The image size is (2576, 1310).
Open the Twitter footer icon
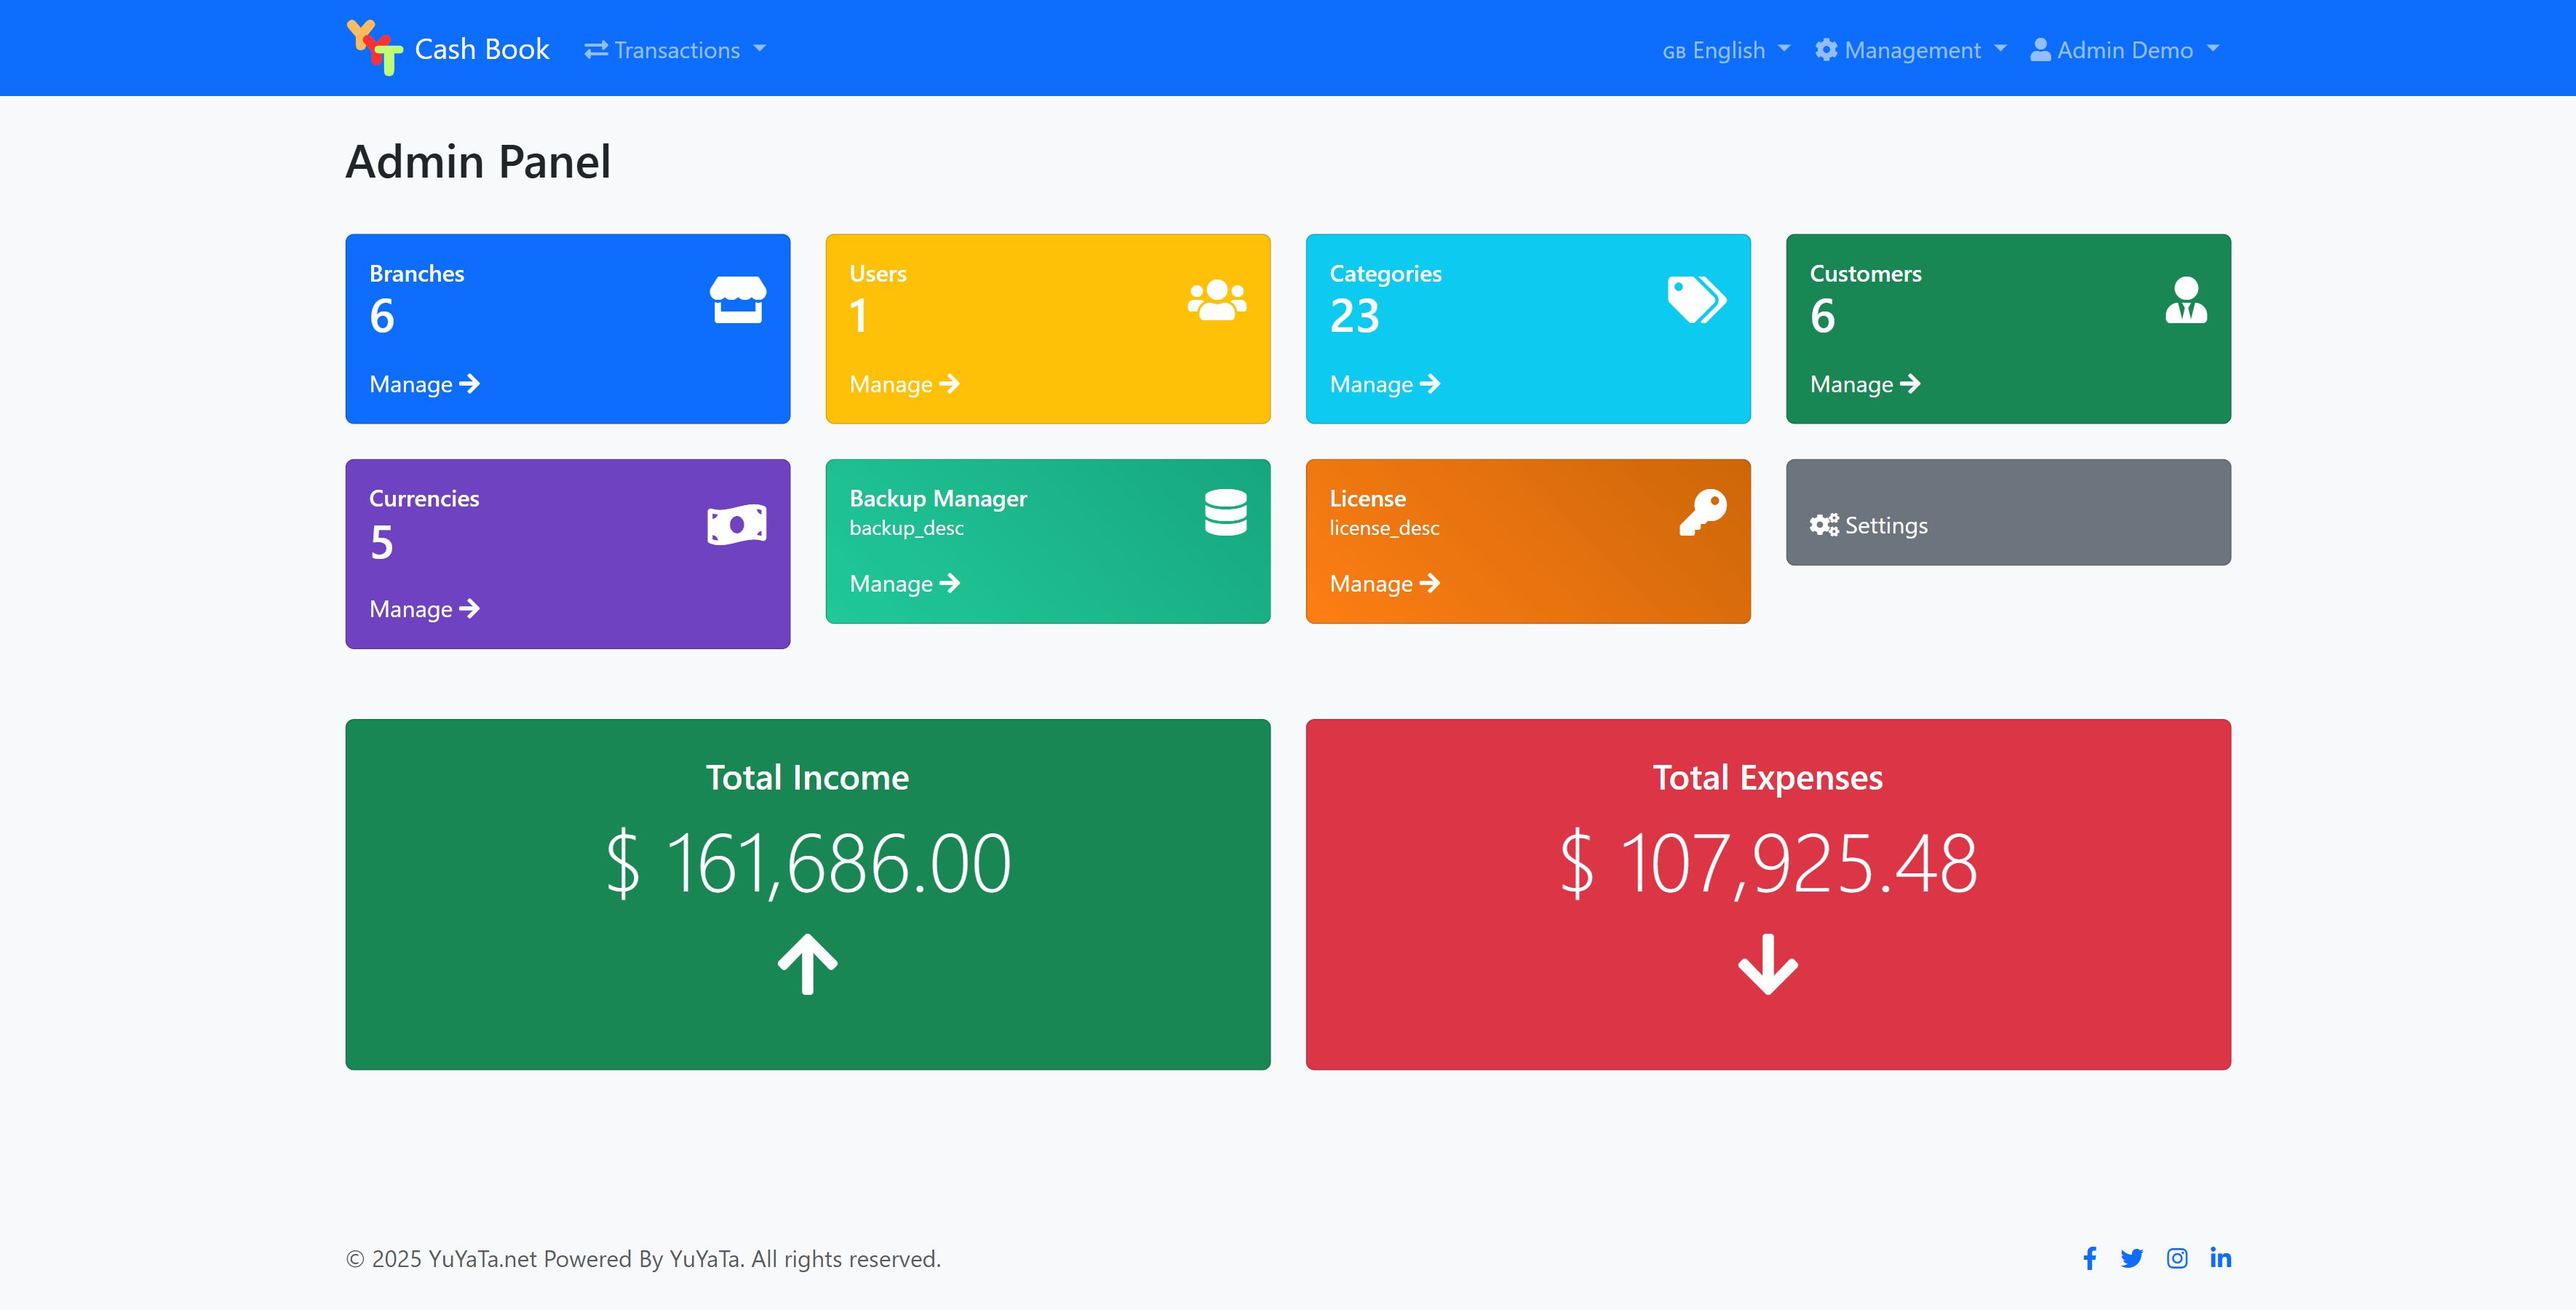coord(2132,1258)
